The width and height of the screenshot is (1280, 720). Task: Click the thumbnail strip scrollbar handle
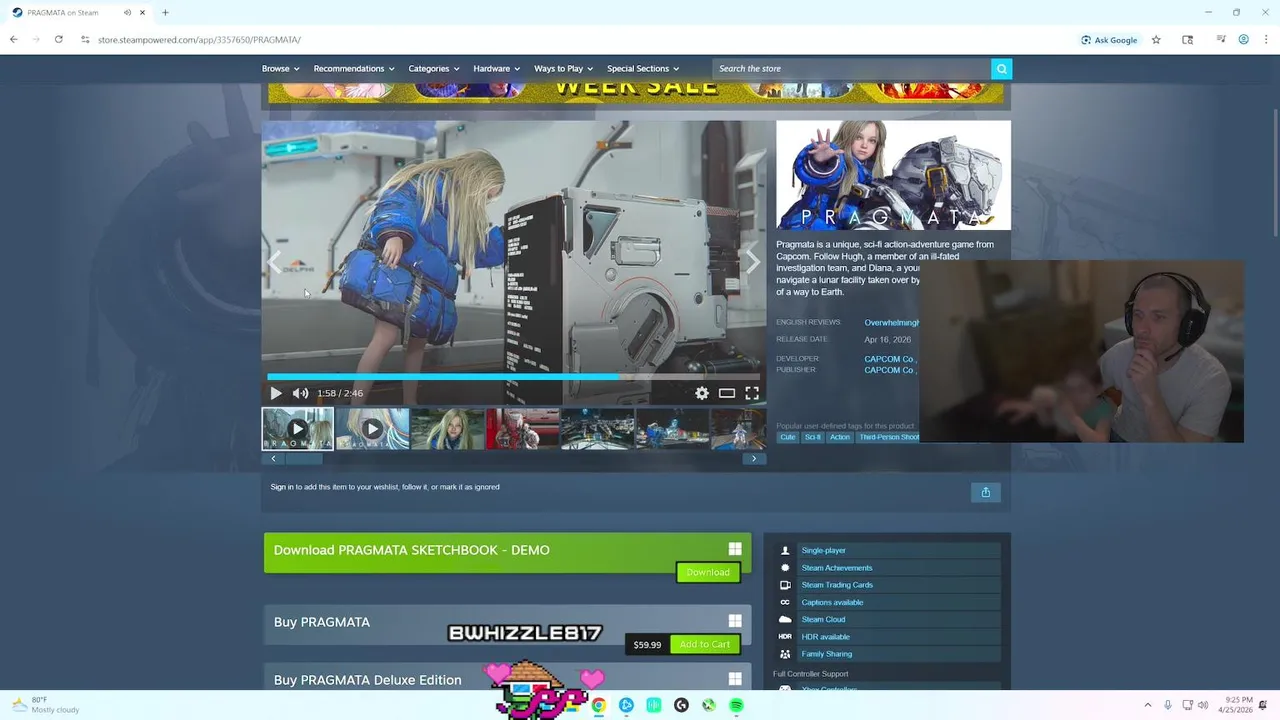[302, 459]
